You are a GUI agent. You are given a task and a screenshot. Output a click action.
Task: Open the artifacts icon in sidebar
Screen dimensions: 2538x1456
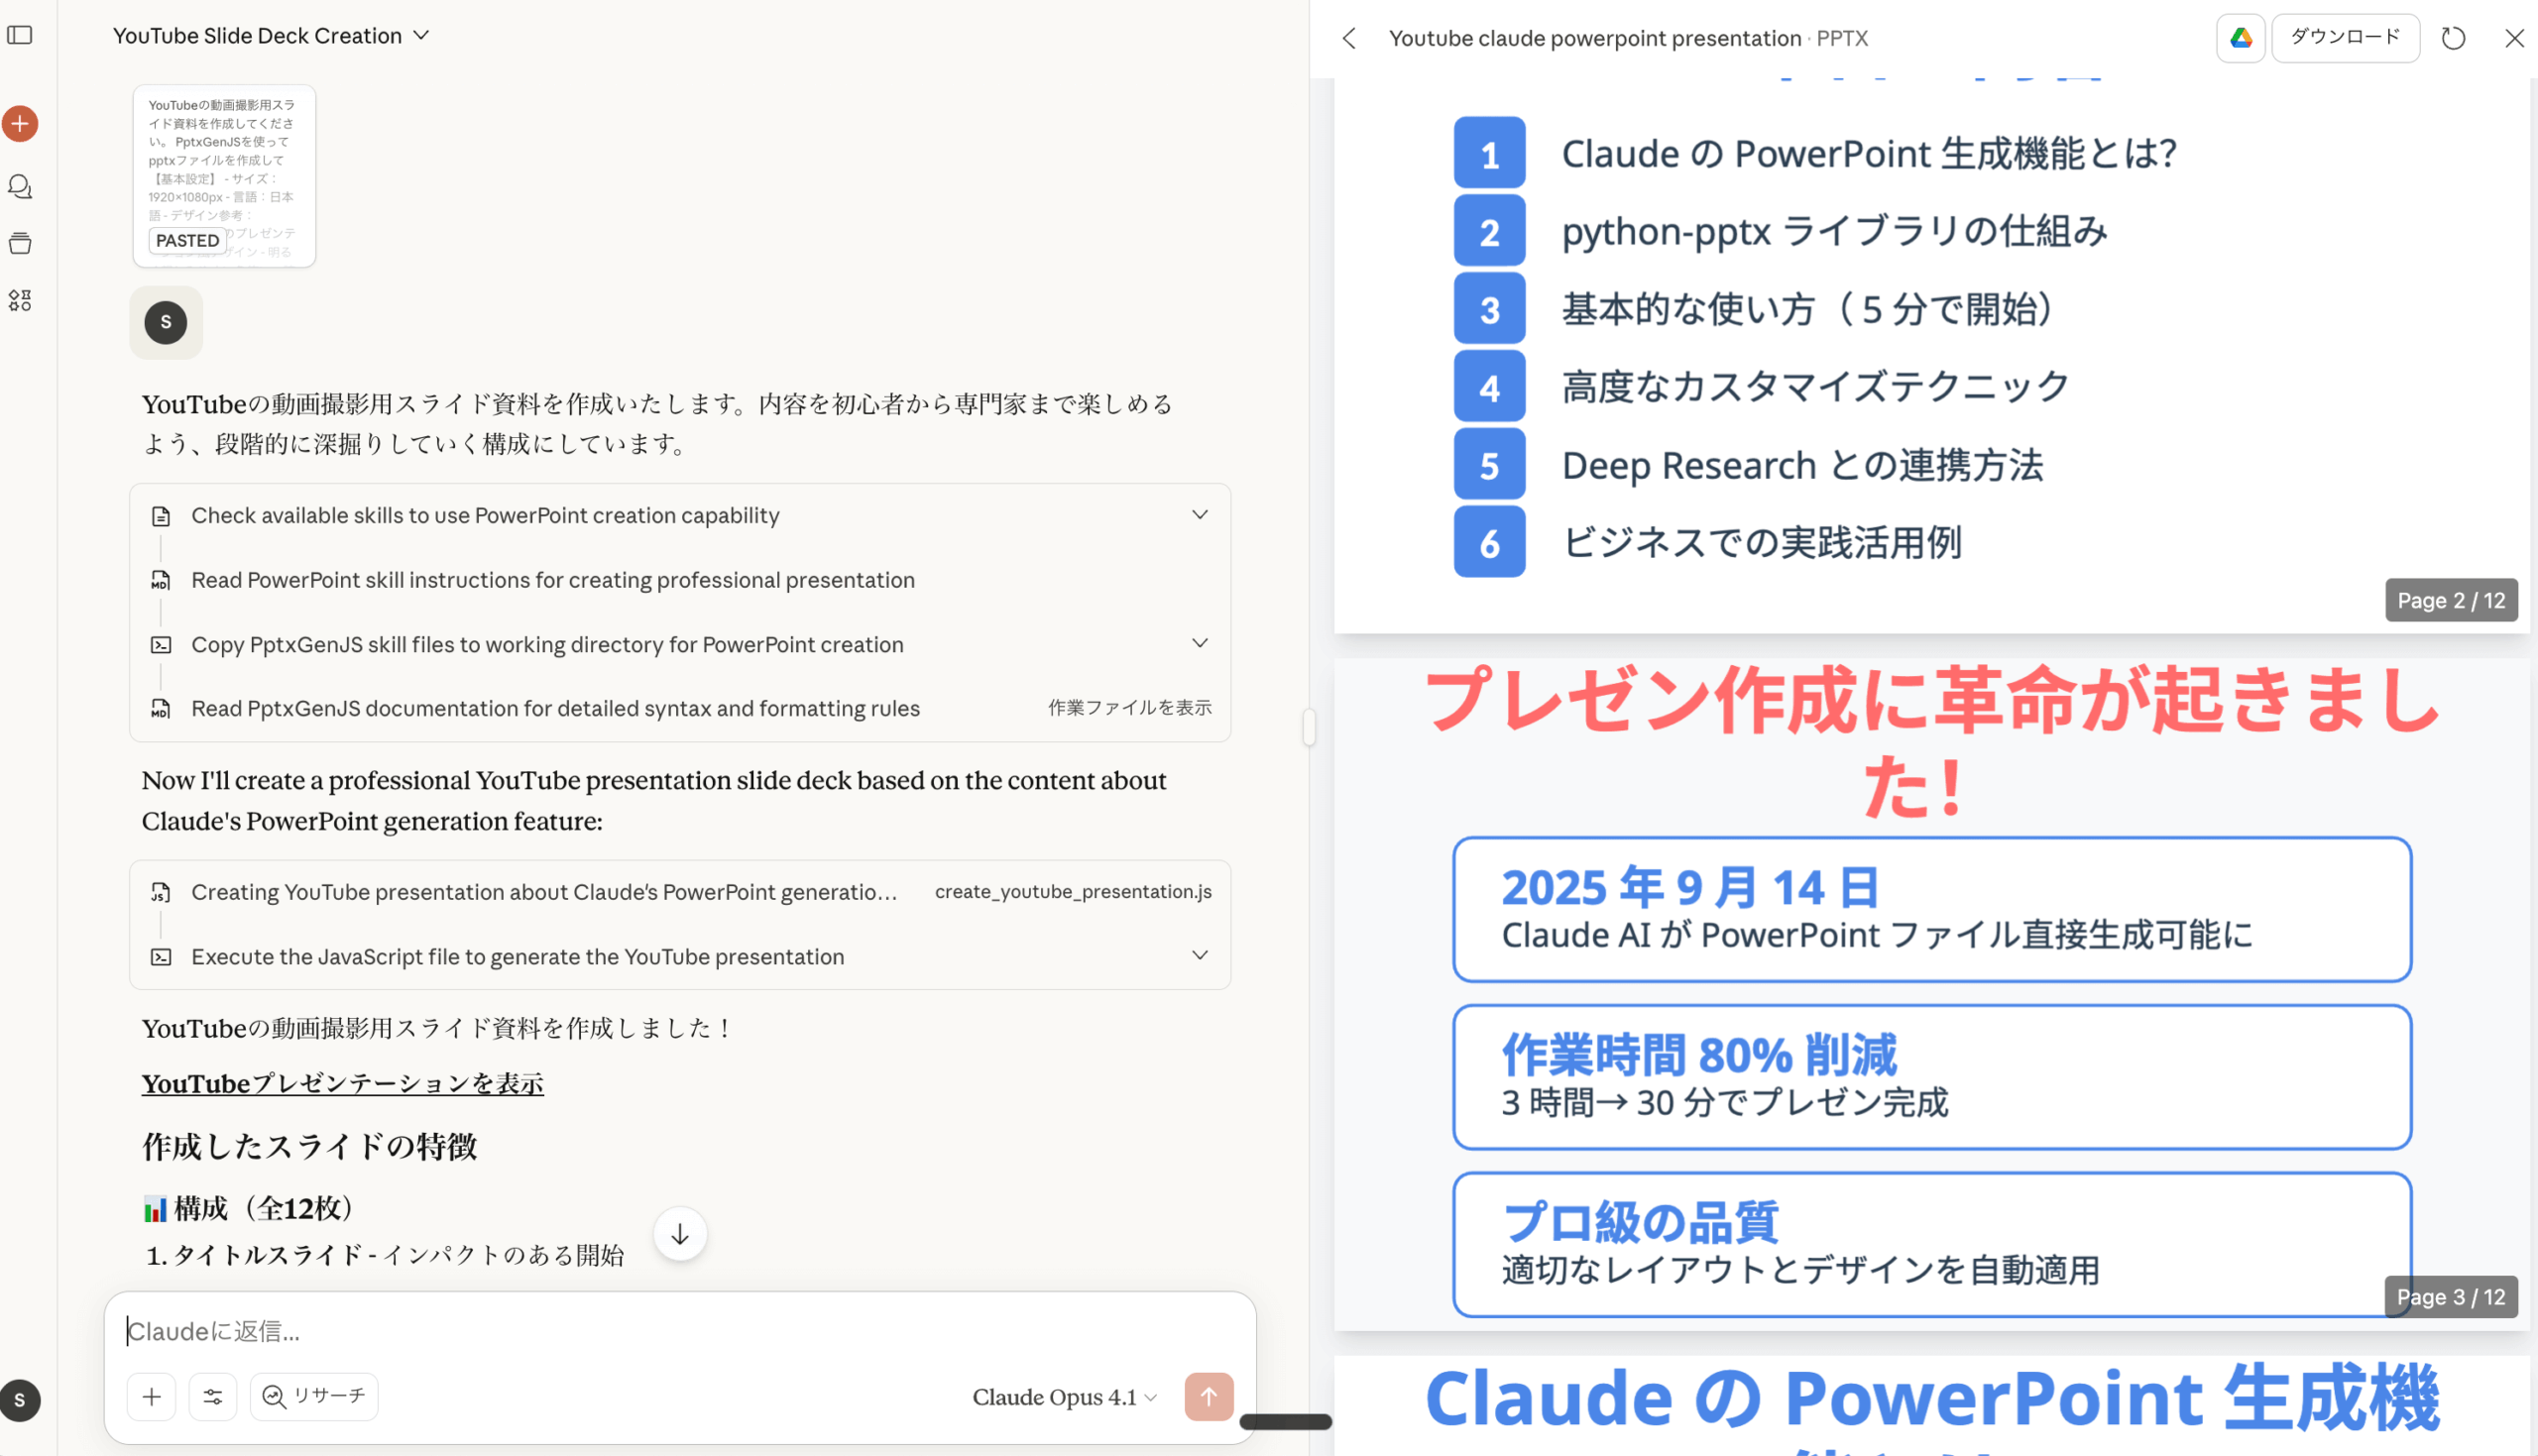[x=20, y=300]
